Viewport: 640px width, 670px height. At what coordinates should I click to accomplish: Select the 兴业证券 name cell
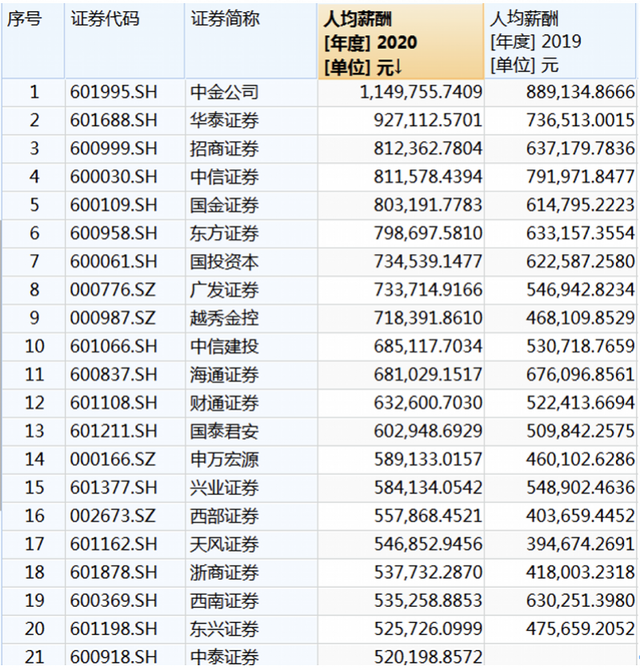251,488
